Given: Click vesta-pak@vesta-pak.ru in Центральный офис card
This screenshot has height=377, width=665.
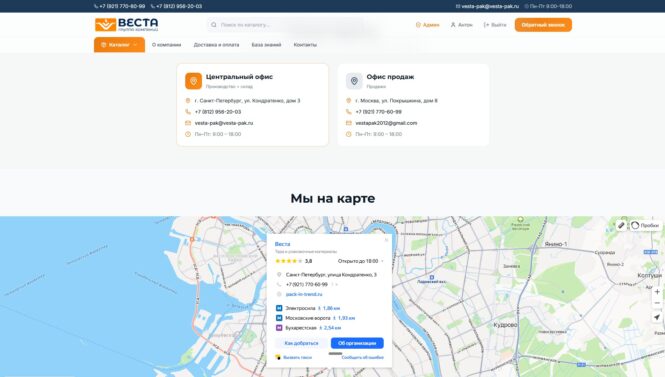Looking at the screenshot, I should point(224,123).
